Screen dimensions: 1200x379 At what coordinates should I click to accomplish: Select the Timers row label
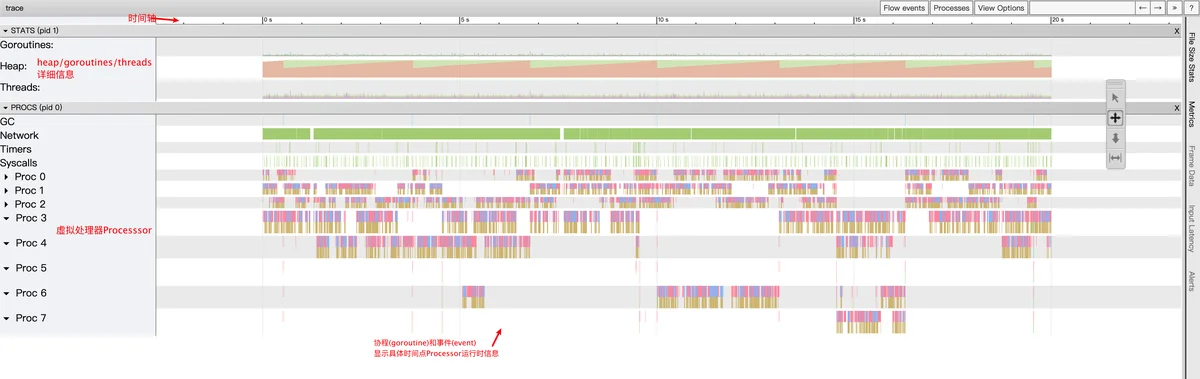[16, 149]
